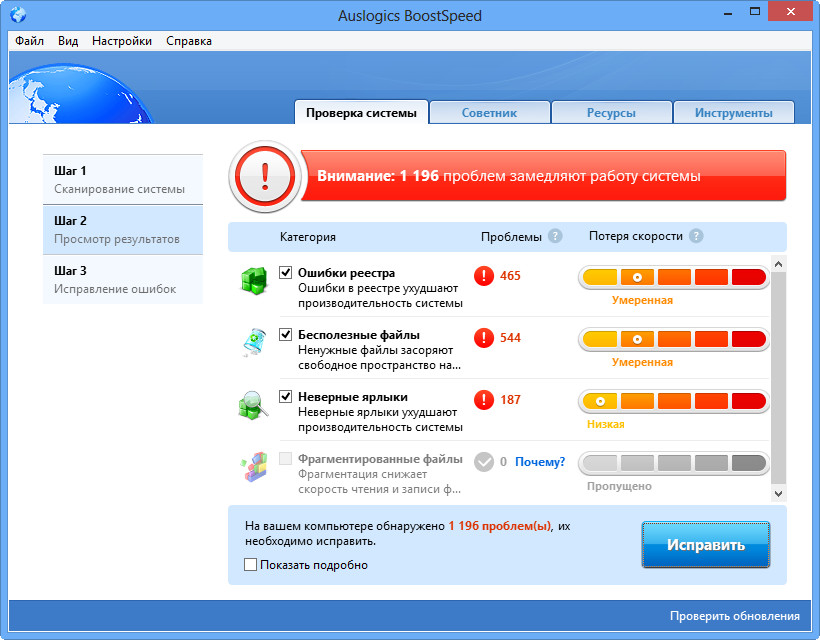The image size is (820, 640).
Task: Select Шаг 3 Исправление ошибок
Action: [123, 279]
